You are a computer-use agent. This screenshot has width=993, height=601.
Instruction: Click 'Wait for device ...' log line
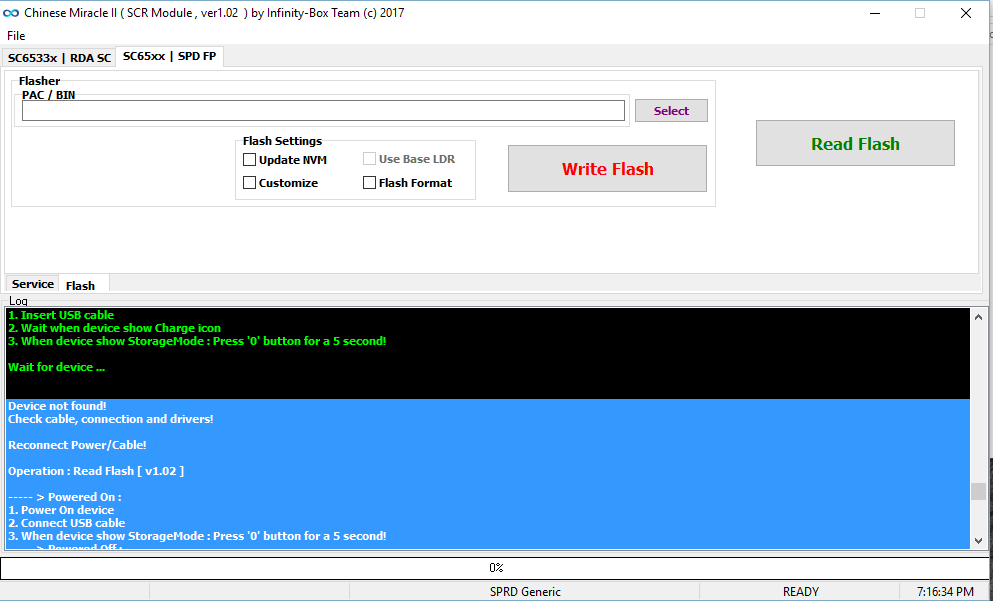click(x=56, y=367)
